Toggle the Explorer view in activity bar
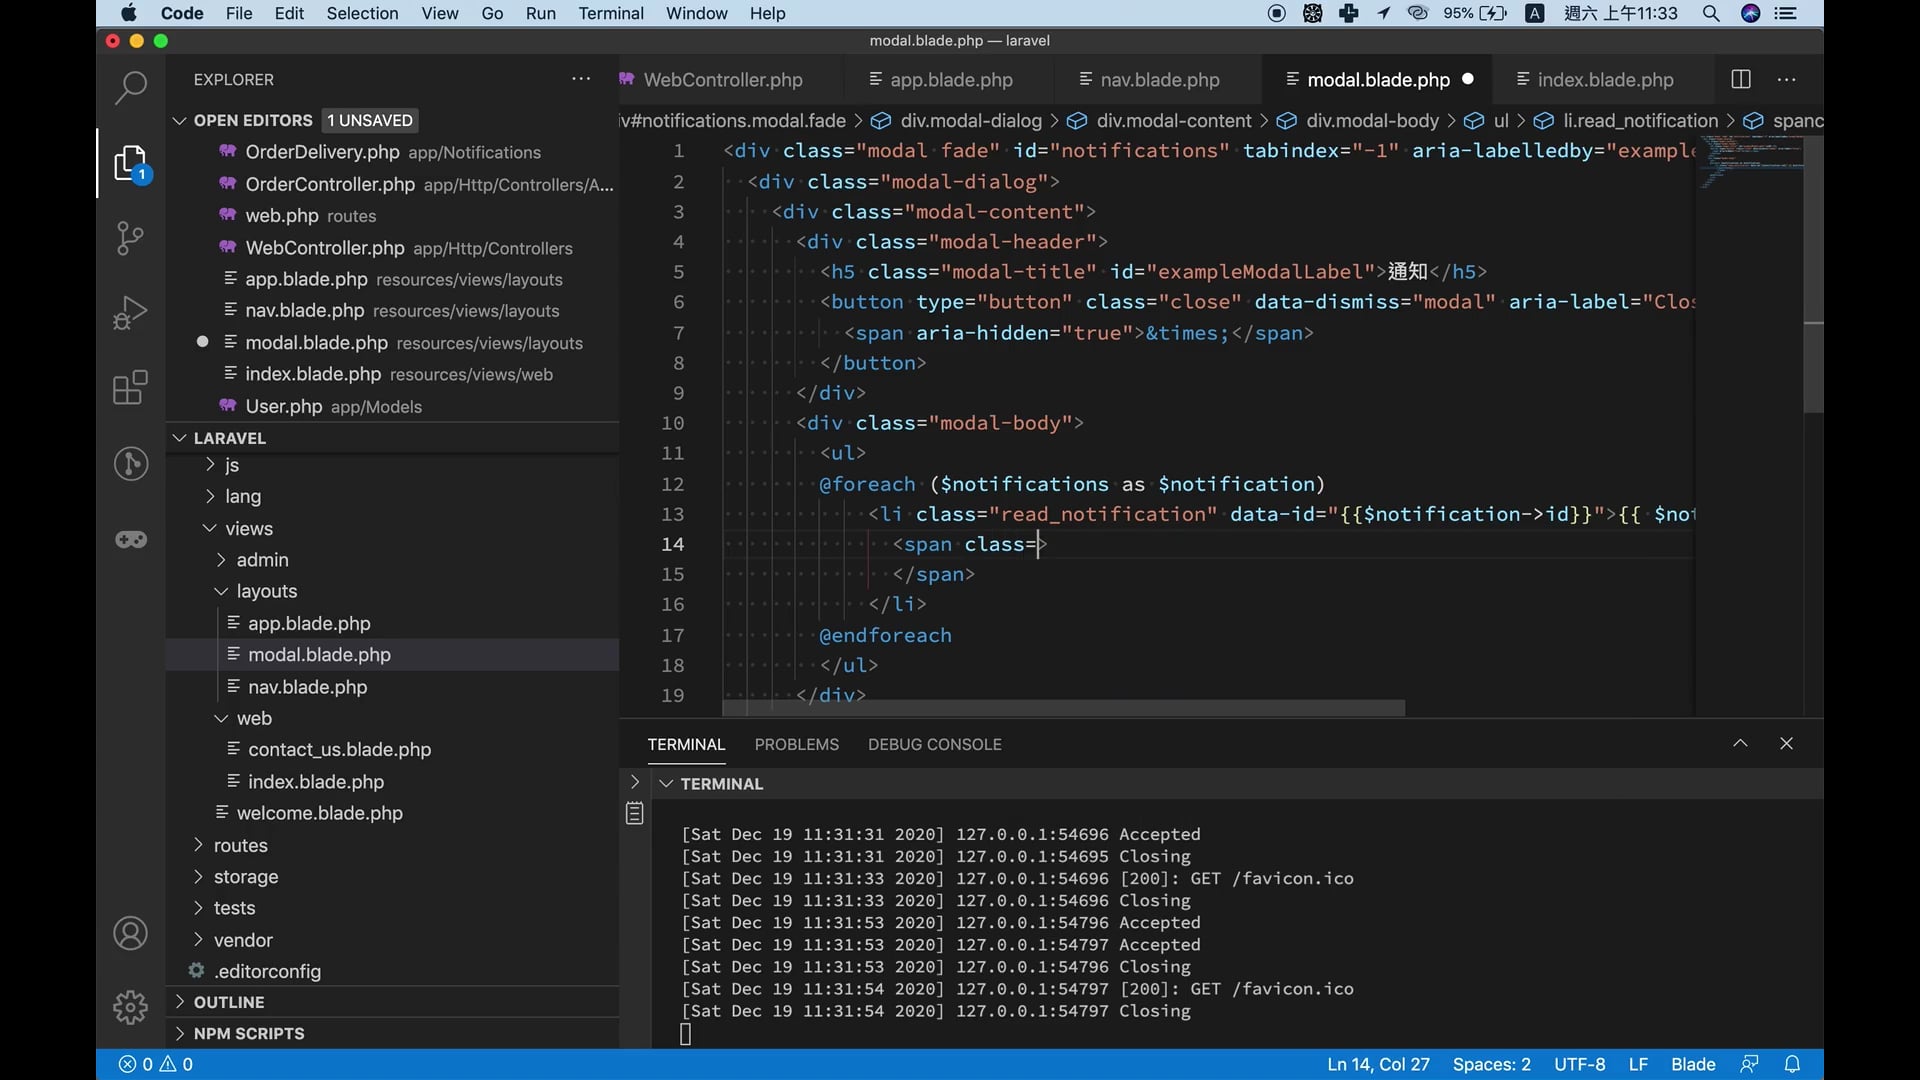 pos(131,163)
